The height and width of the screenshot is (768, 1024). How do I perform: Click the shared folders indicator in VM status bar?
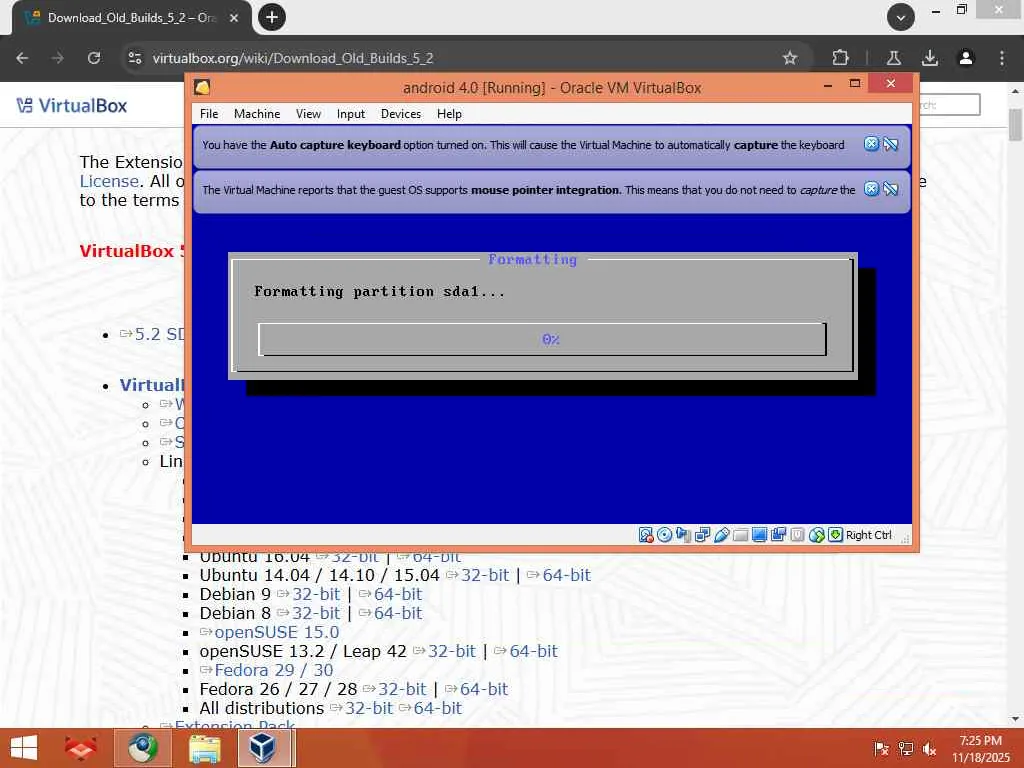coord(740,535)
